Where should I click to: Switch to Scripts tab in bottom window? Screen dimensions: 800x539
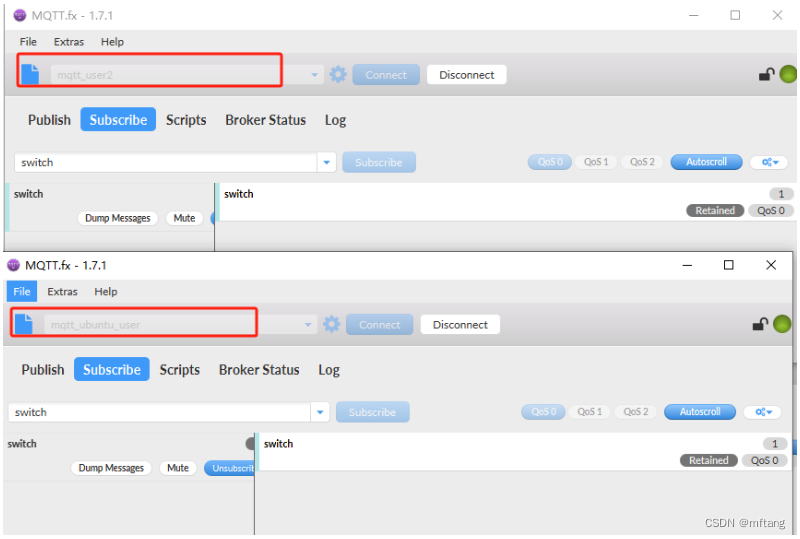coord(180,370)
